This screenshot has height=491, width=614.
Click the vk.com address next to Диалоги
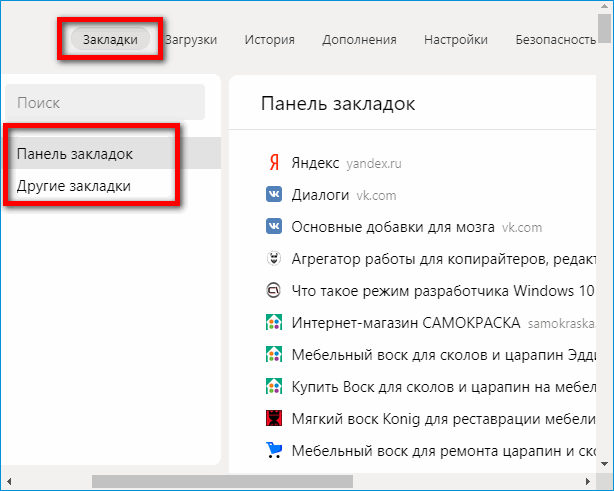tap(376, 195)
